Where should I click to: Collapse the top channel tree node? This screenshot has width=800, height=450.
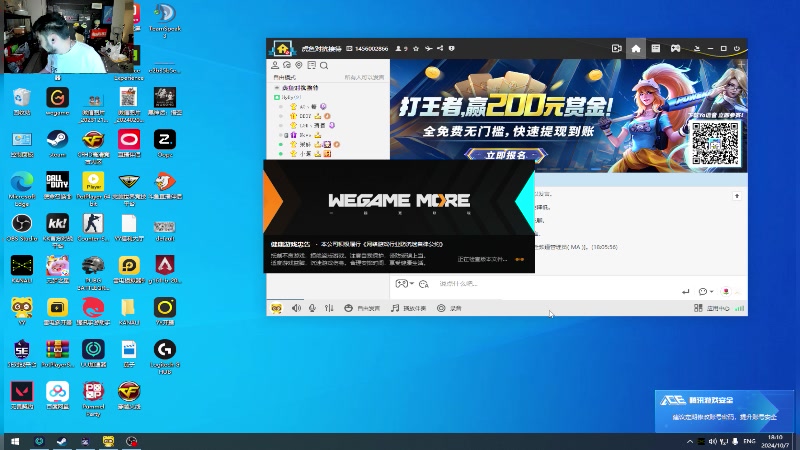click(277, 88)
